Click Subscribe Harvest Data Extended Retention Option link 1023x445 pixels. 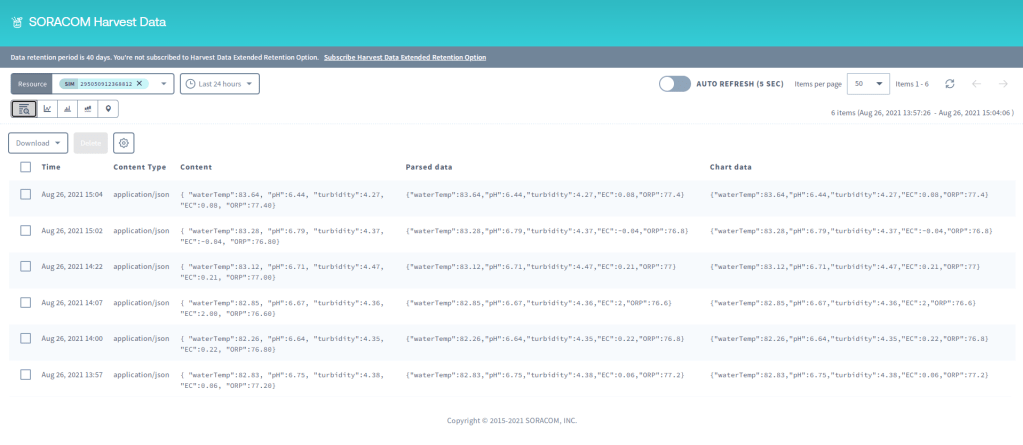[x=405, y=57]
